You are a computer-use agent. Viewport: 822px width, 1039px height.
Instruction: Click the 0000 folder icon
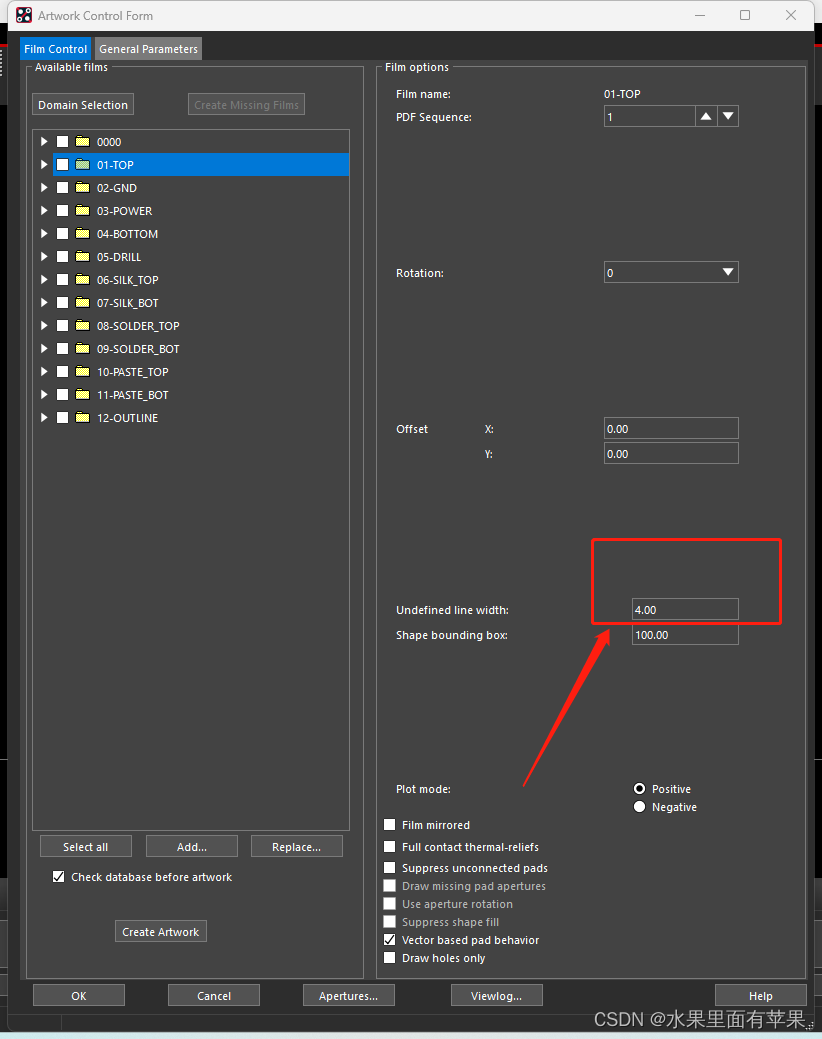tap(82, 142)
